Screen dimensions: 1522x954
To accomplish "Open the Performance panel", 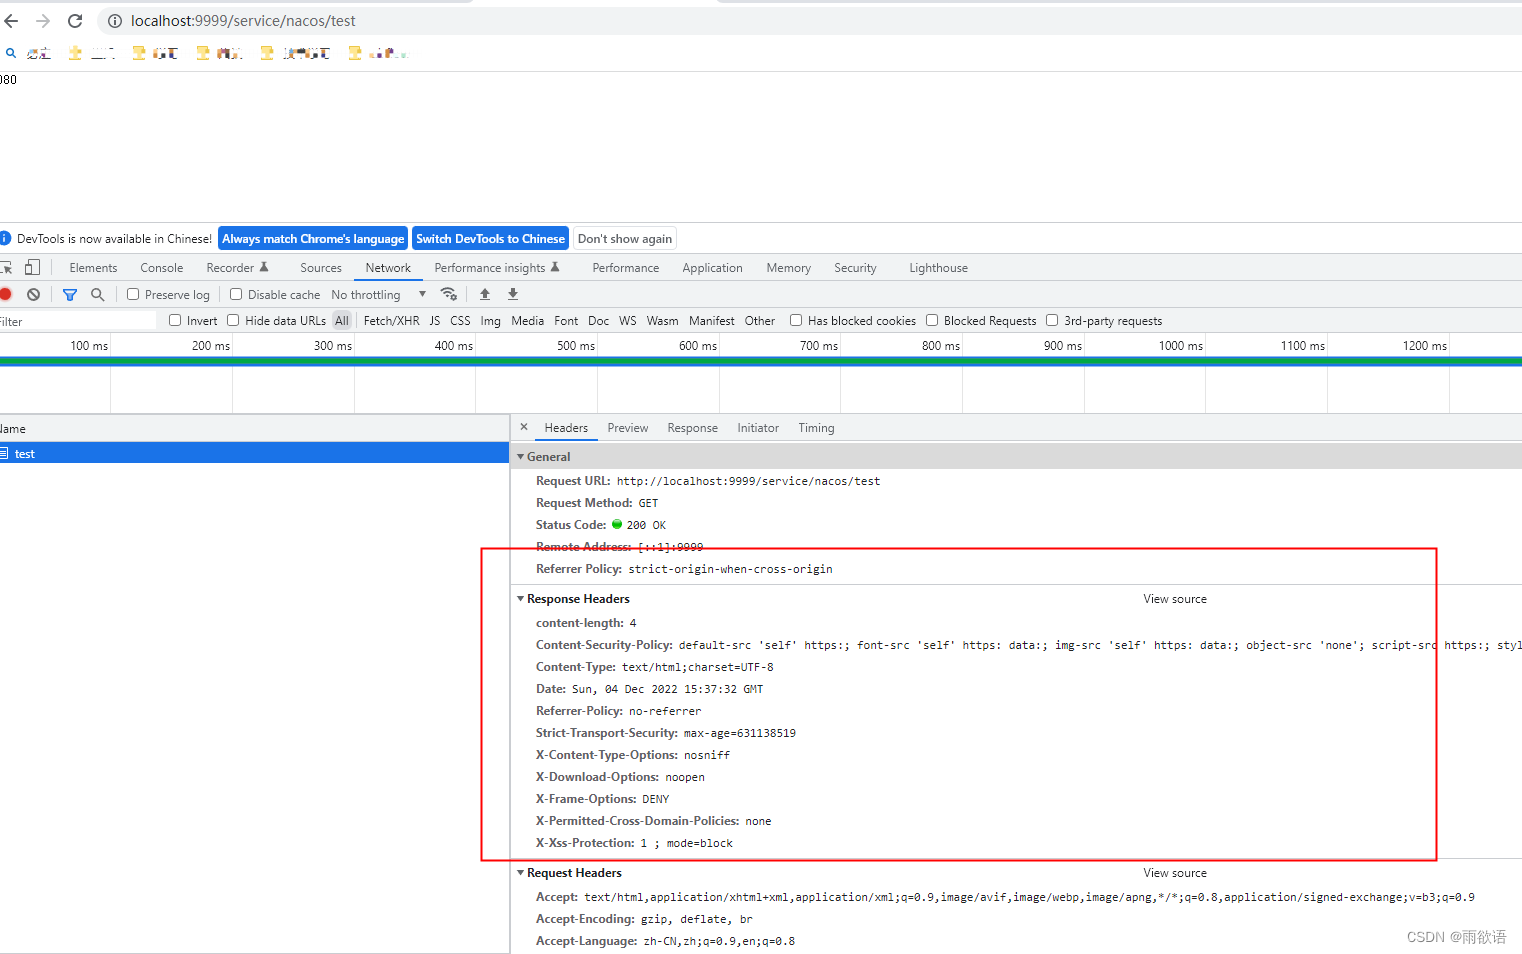I will [x=626, y=268].
